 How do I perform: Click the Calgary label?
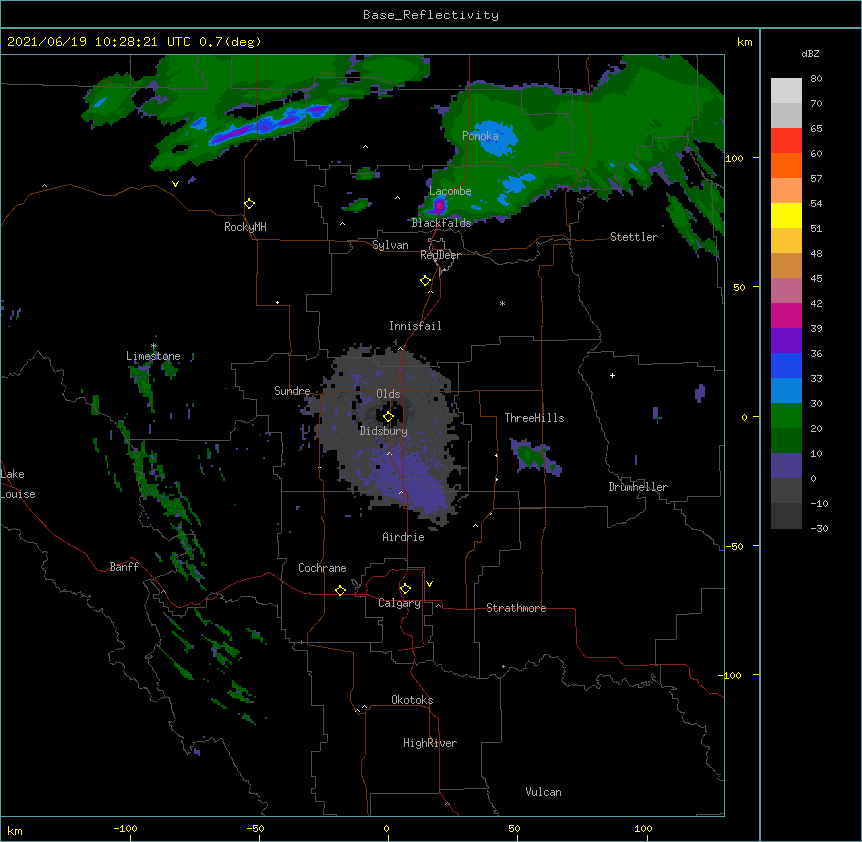400,603
